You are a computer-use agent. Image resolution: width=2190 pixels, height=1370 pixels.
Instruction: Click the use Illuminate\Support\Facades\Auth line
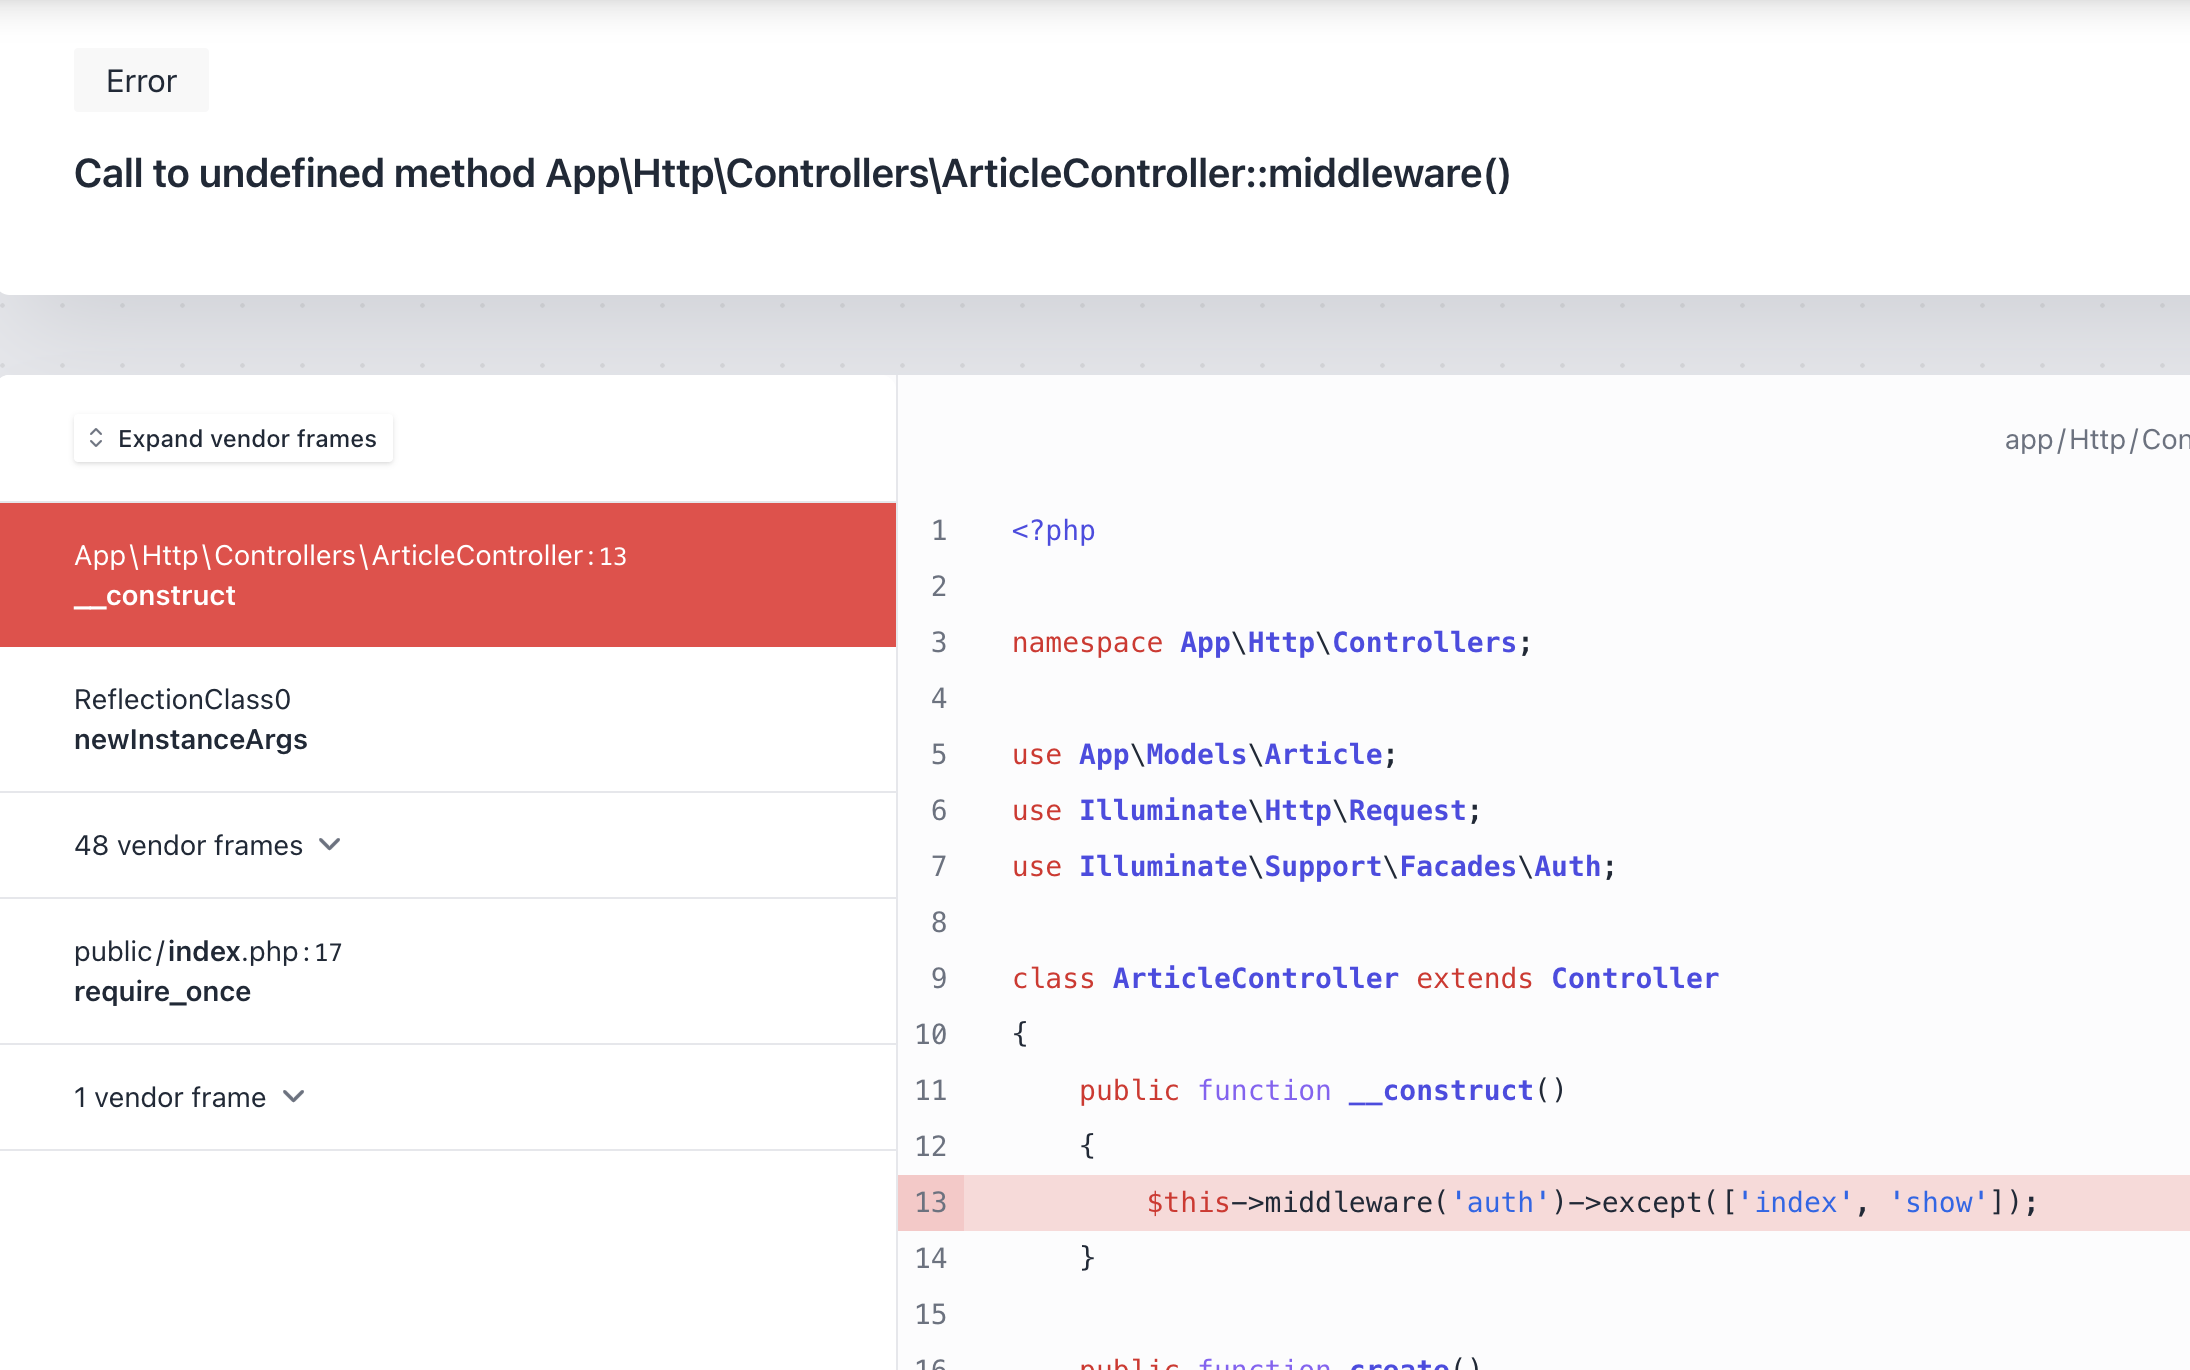pyautogui.click(x=1313, y=866)
